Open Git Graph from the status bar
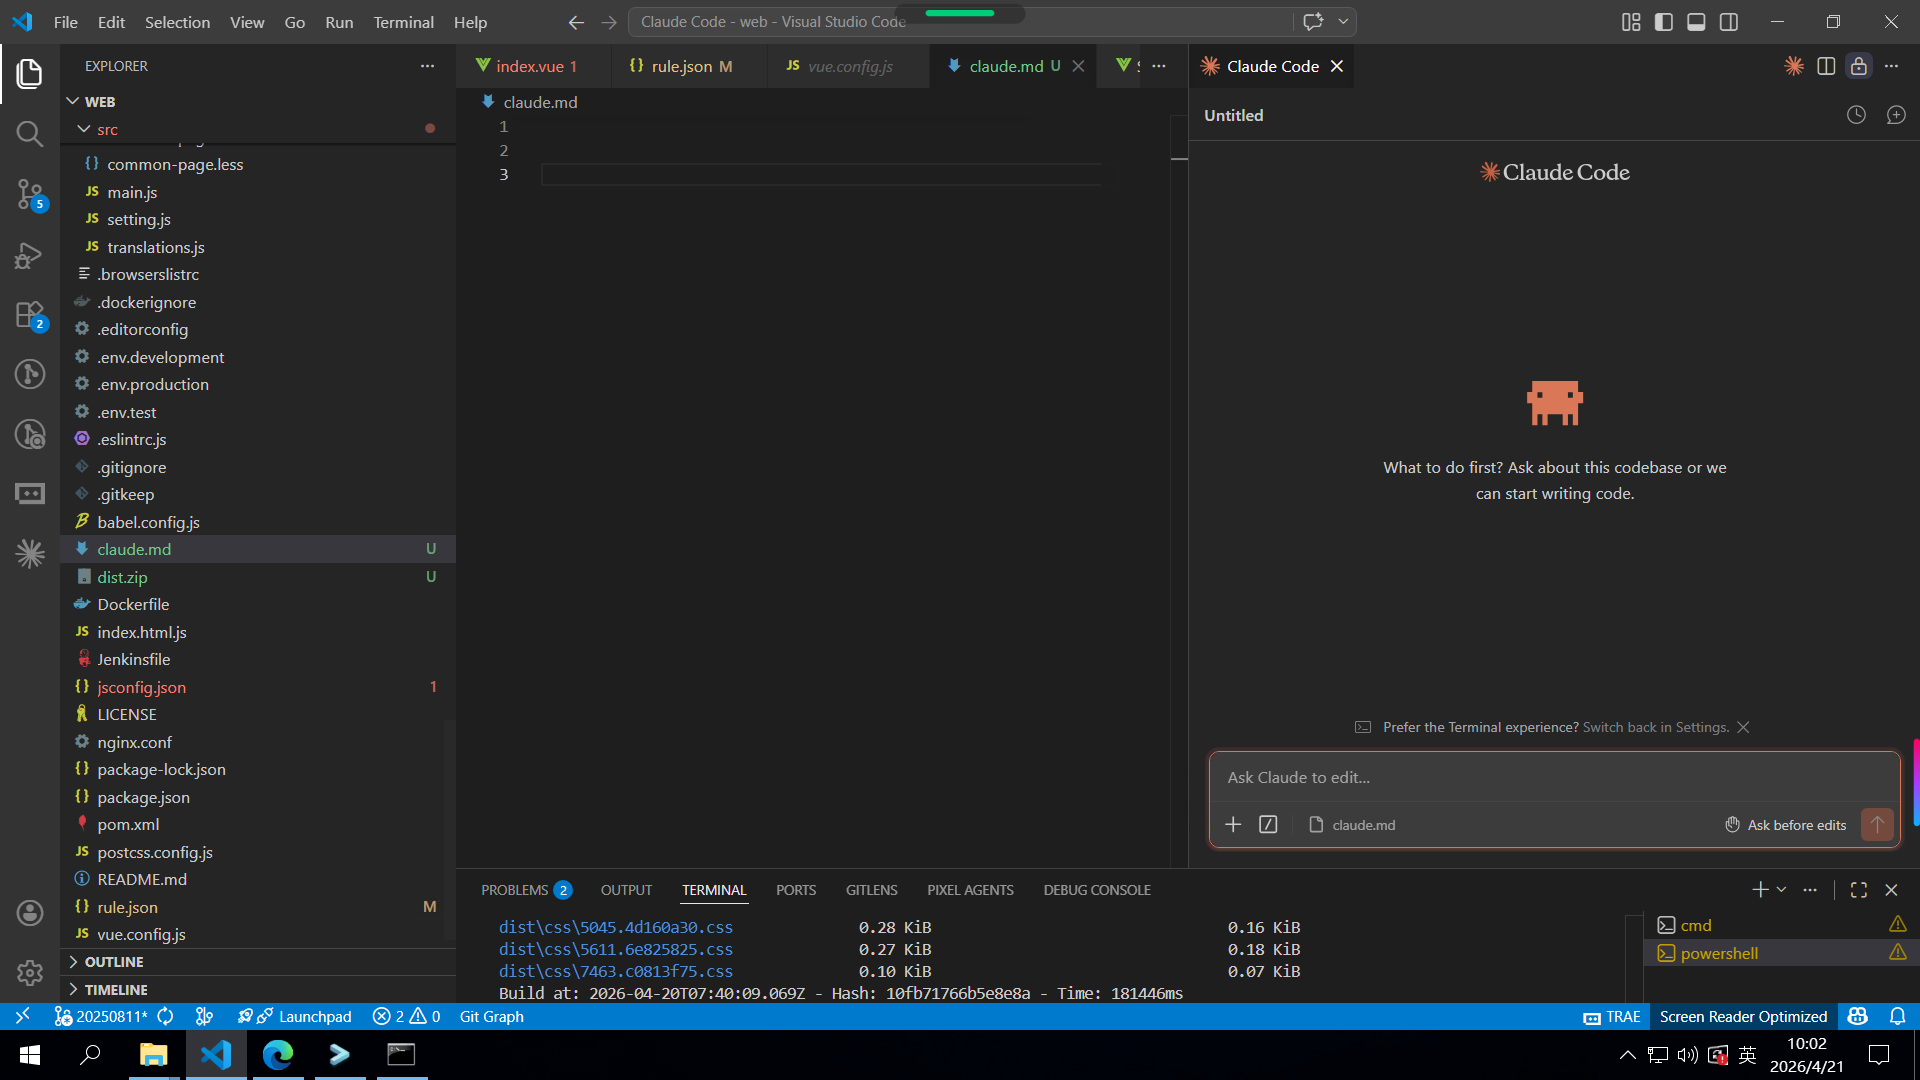Screen dimensions: 1920x1080 tap(491, 1016)
